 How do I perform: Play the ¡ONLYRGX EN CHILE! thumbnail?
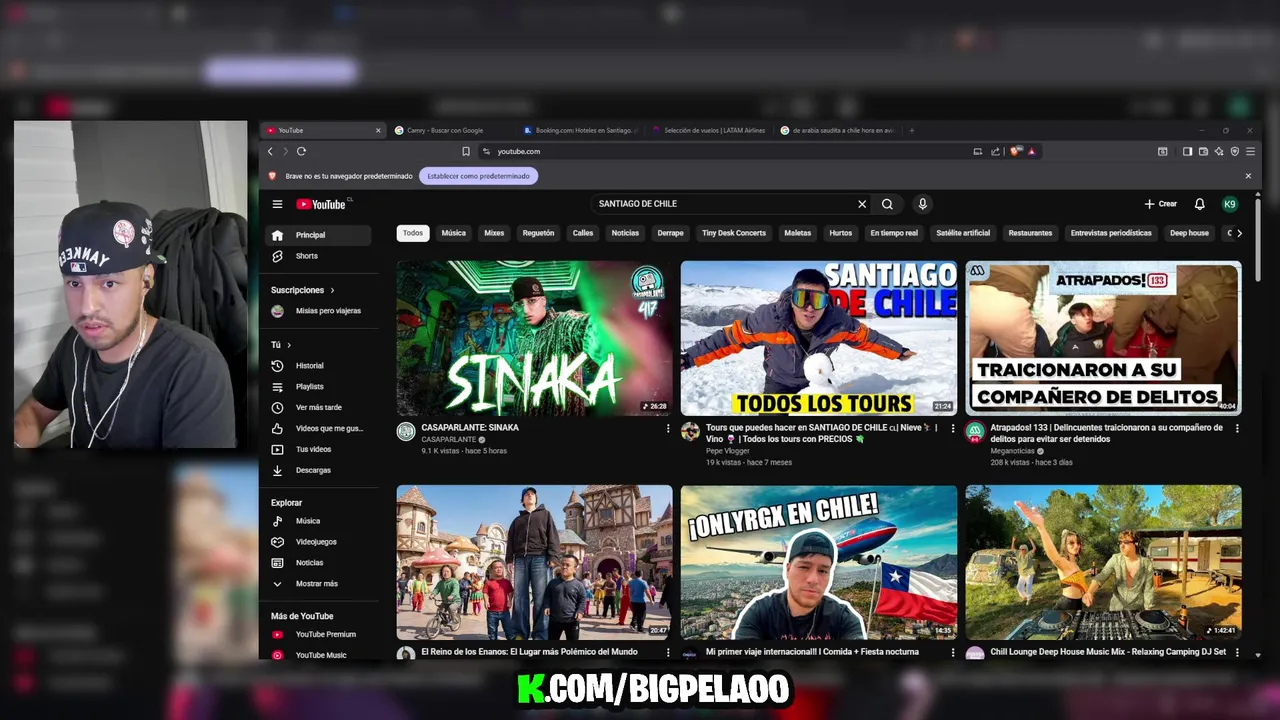(x=819, y=562)
